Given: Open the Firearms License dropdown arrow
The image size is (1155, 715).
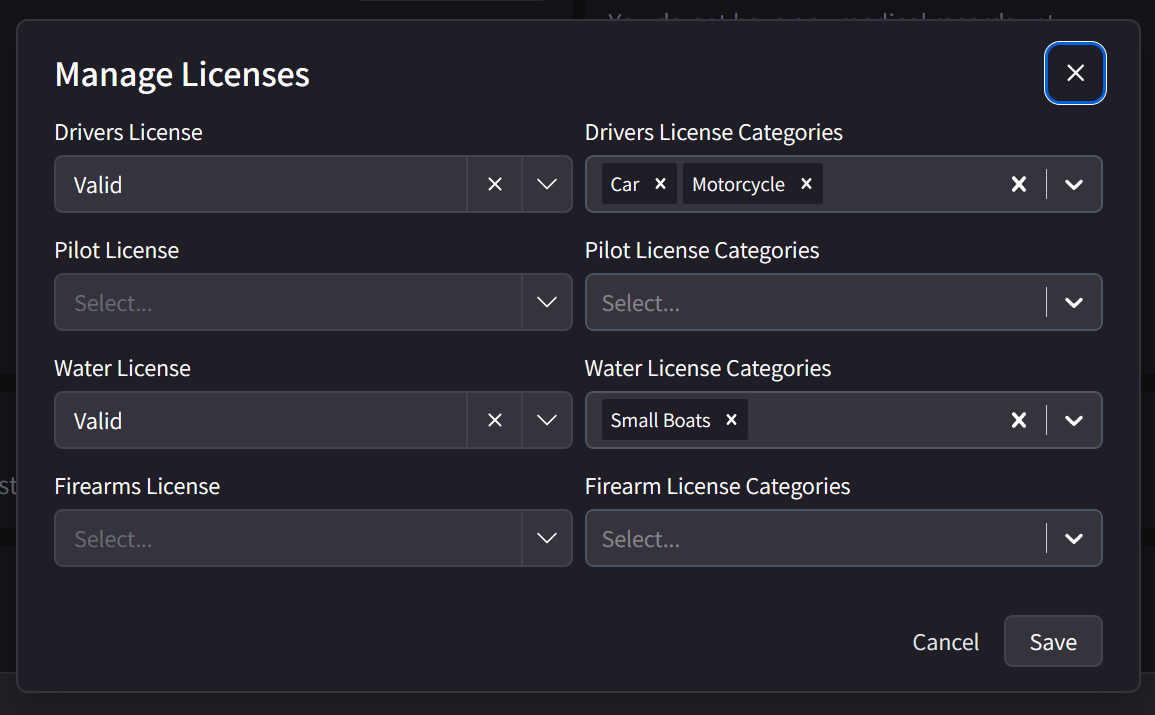Looking at the screenshot, I should tap(547, 538).
